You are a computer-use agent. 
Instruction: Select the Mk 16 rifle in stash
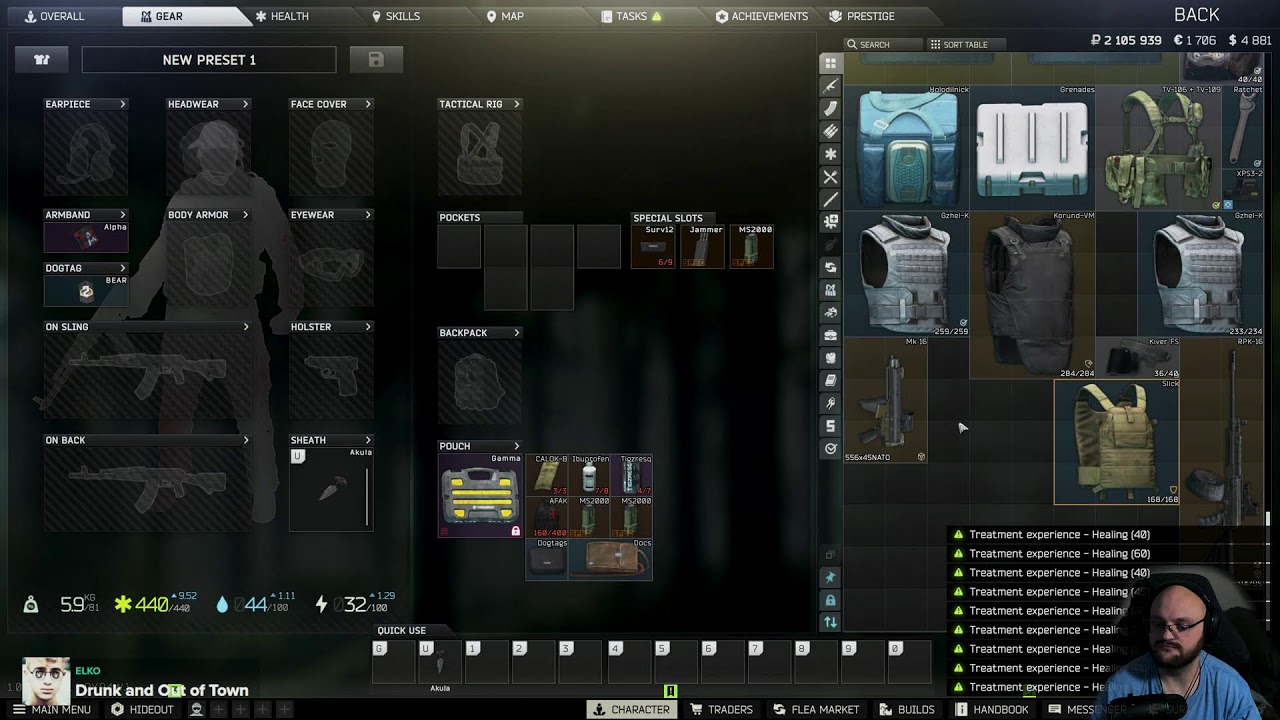pos(886,400)
